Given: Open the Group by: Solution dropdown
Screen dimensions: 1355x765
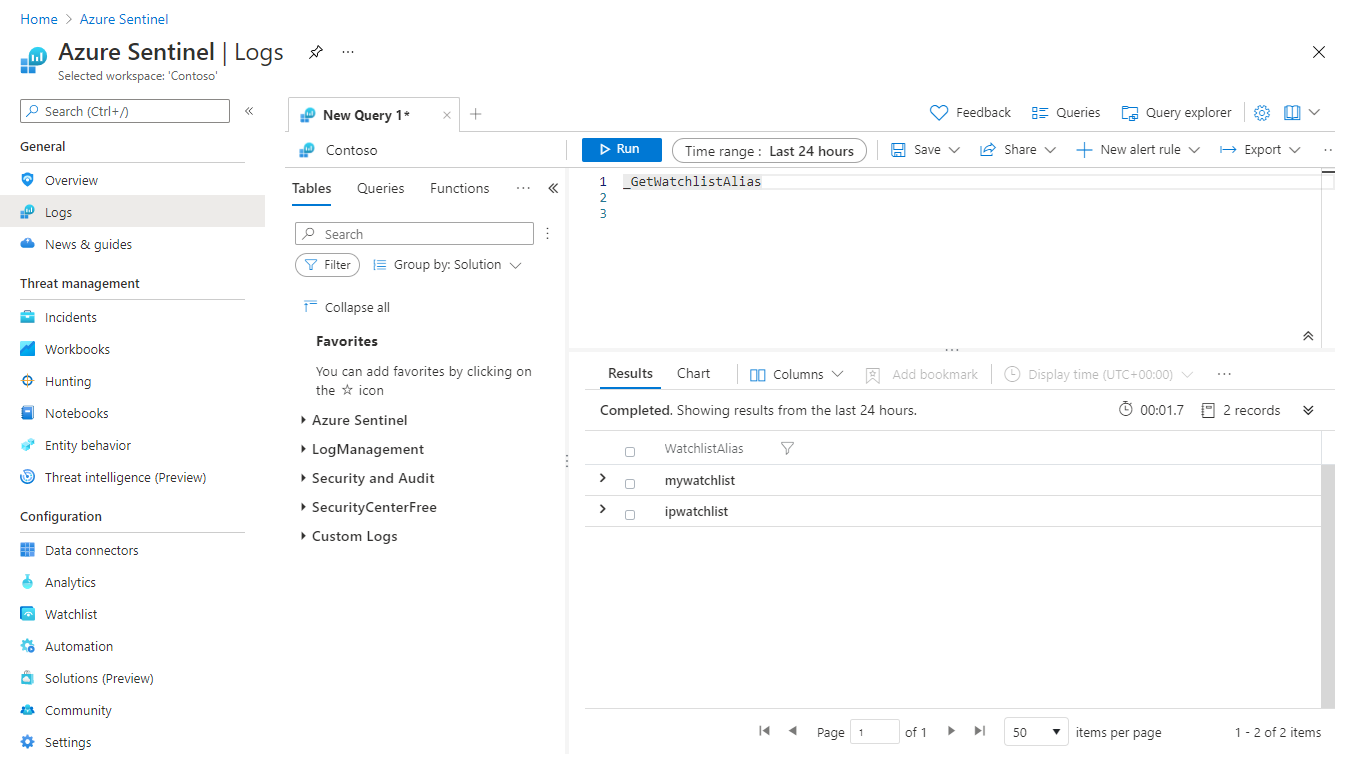Looking at the screenshot, I should pos(447,265).
